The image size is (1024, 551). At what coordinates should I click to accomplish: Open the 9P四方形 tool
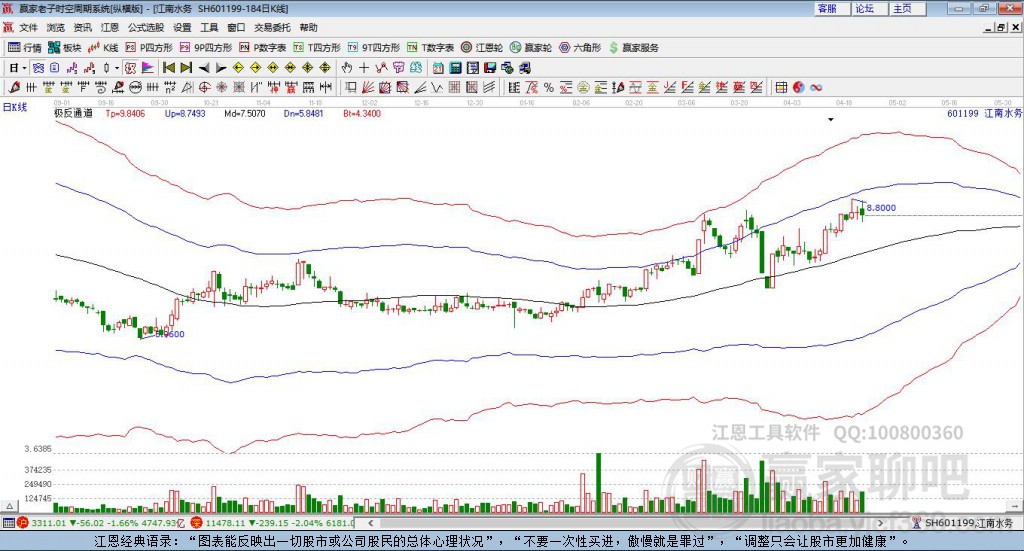206,48
